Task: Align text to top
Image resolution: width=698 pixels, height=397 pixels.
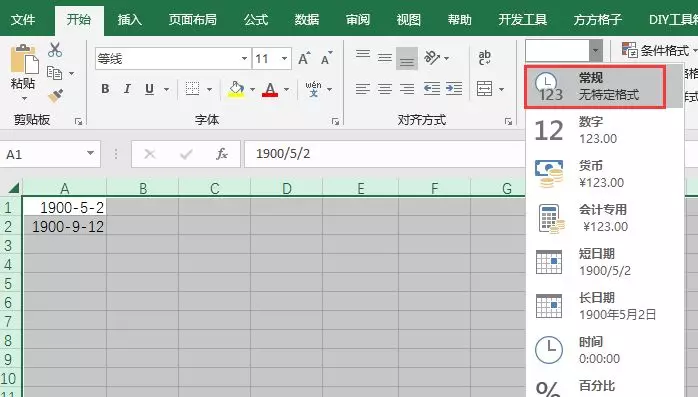Action: tap(363, 55)
